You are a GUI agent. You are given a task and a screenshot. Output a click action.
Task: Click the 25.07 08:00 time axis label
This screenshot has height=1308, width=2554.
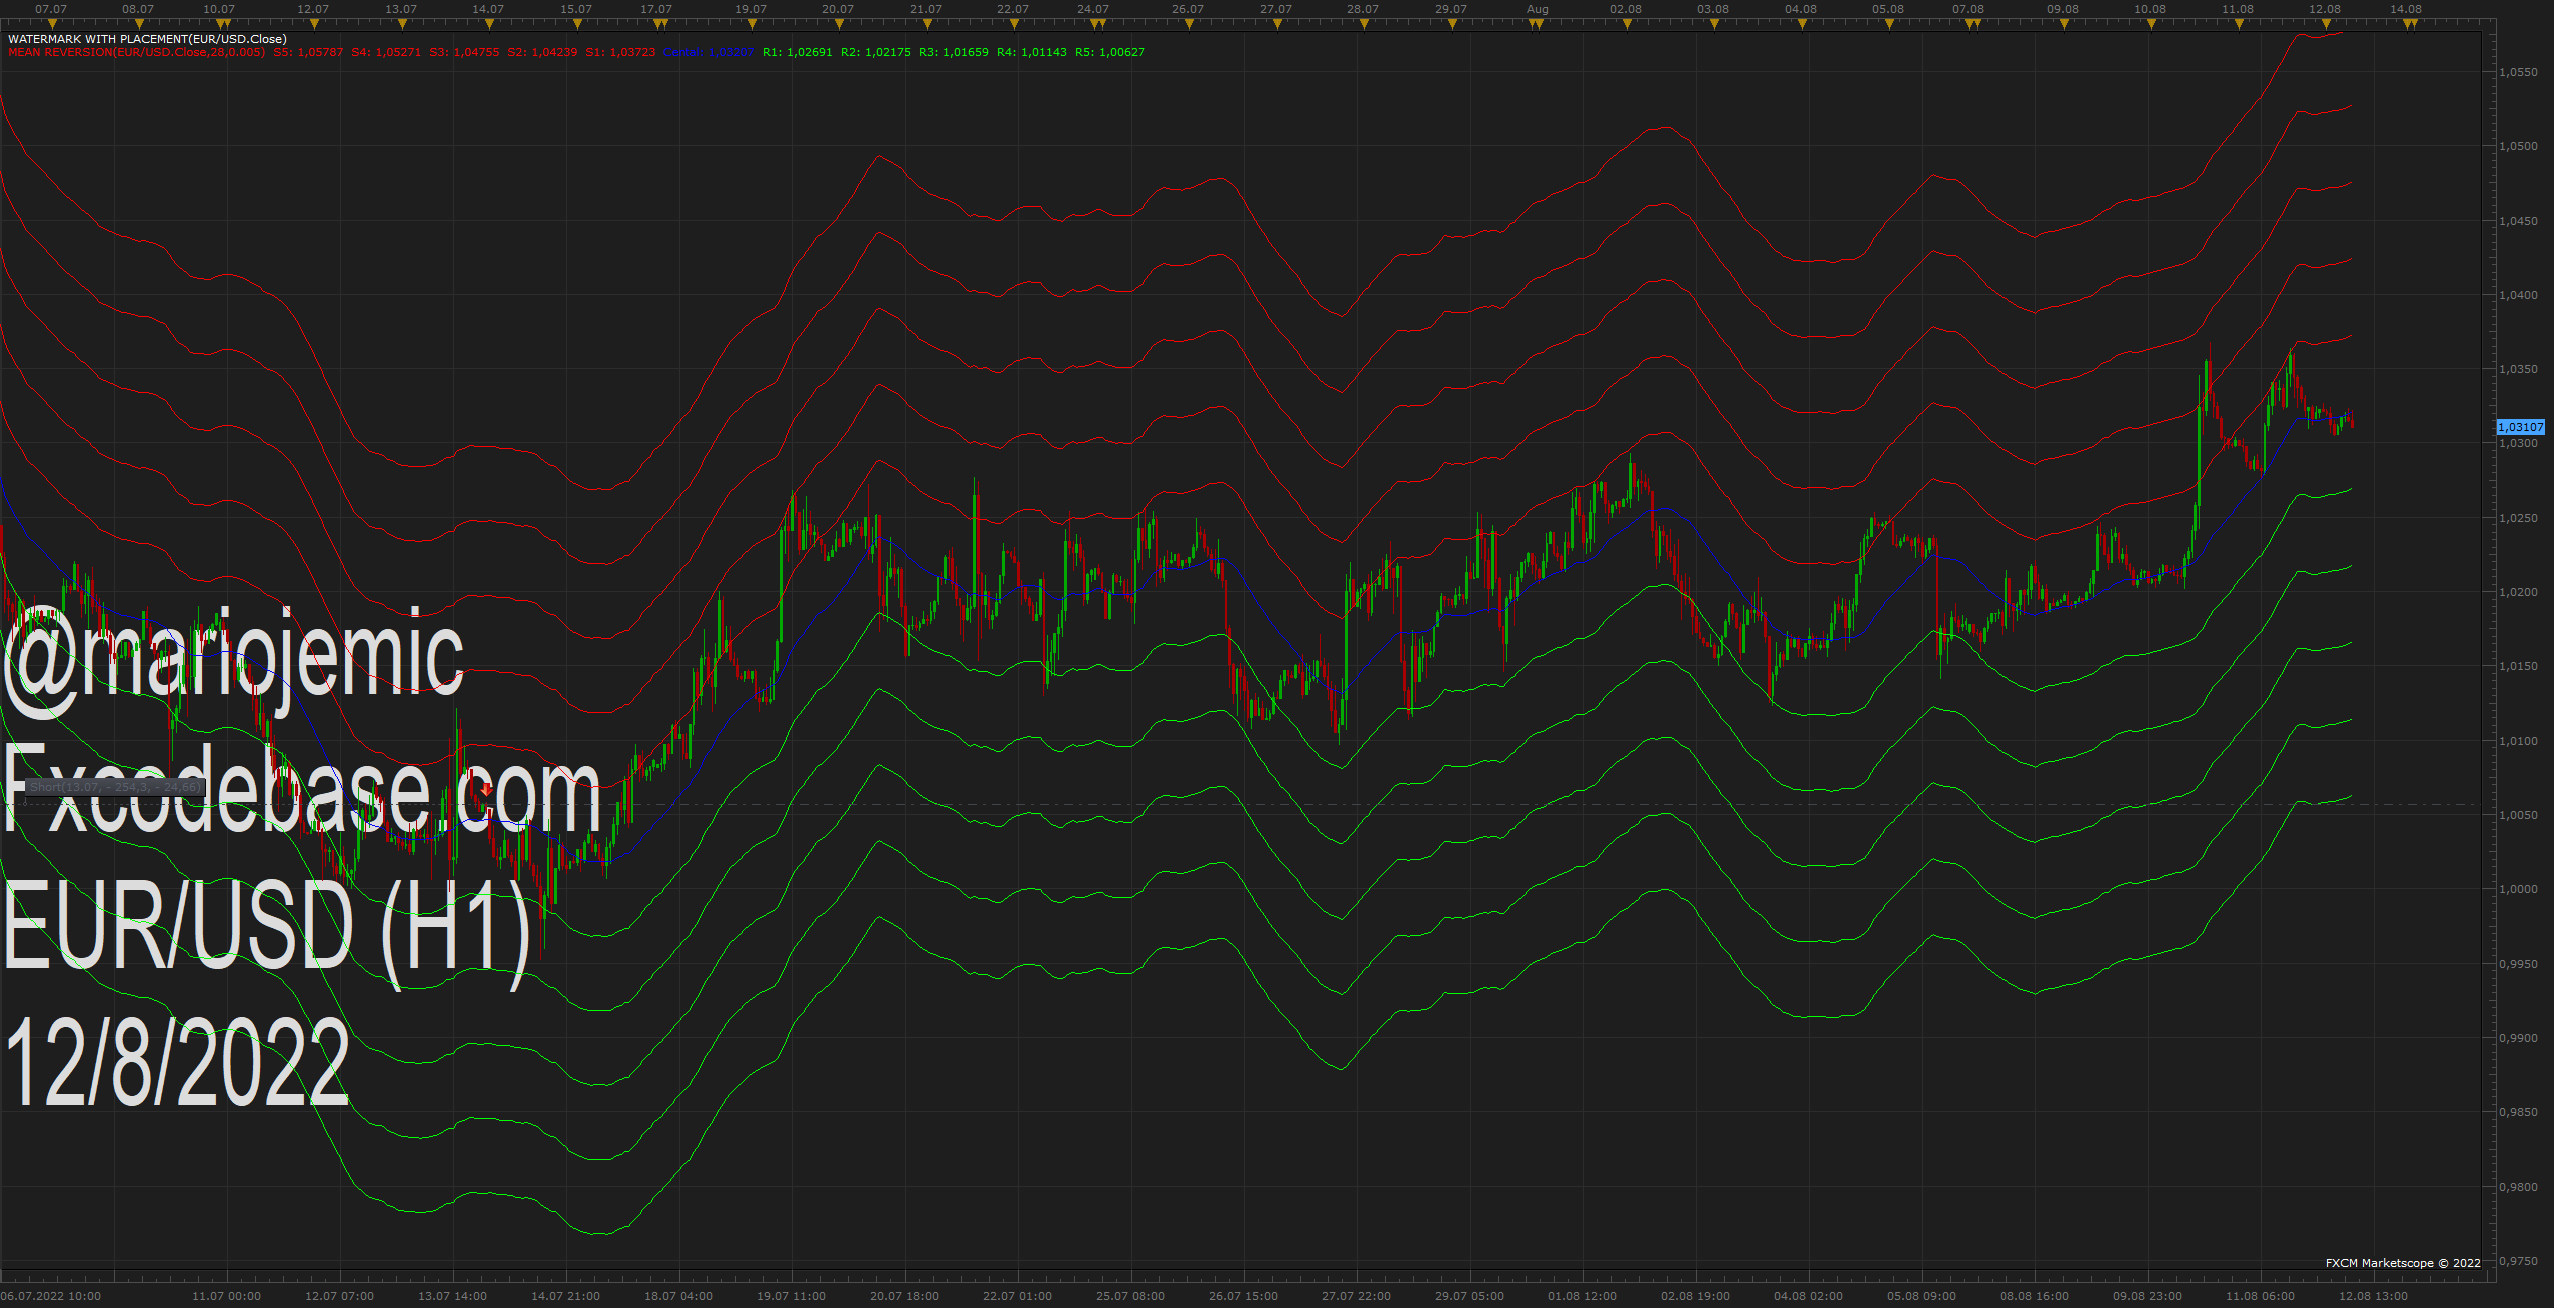point(1130,1296)
